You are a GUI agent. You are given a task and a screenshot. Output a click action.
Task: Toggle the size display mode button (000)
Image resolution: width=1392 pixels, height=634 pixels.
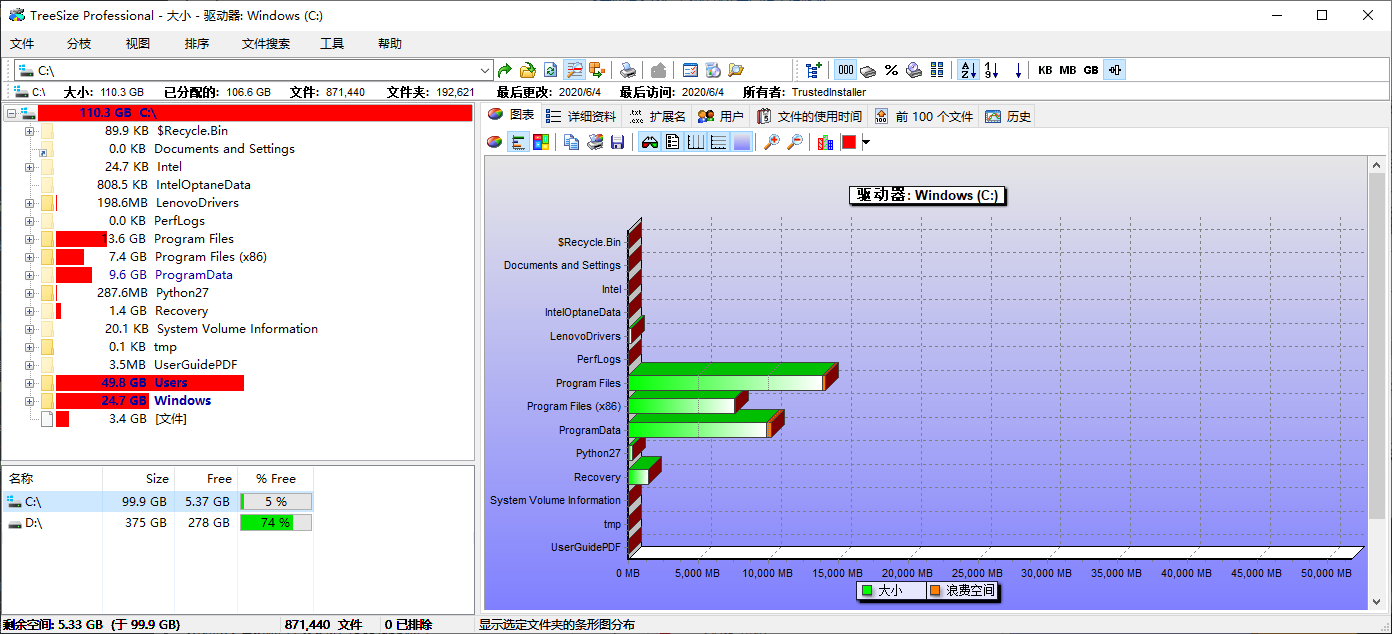point(845,70)
